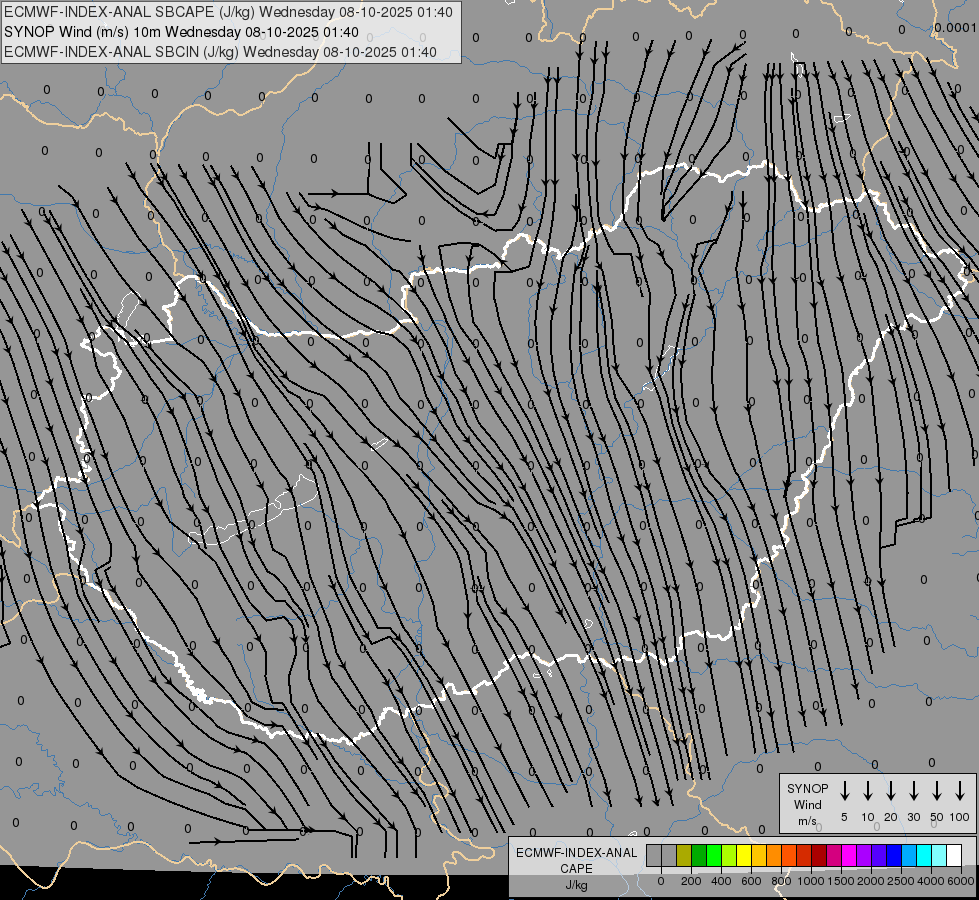
Task: Click the SBCAPE layer title line
Action: click(x=229, y=12)
